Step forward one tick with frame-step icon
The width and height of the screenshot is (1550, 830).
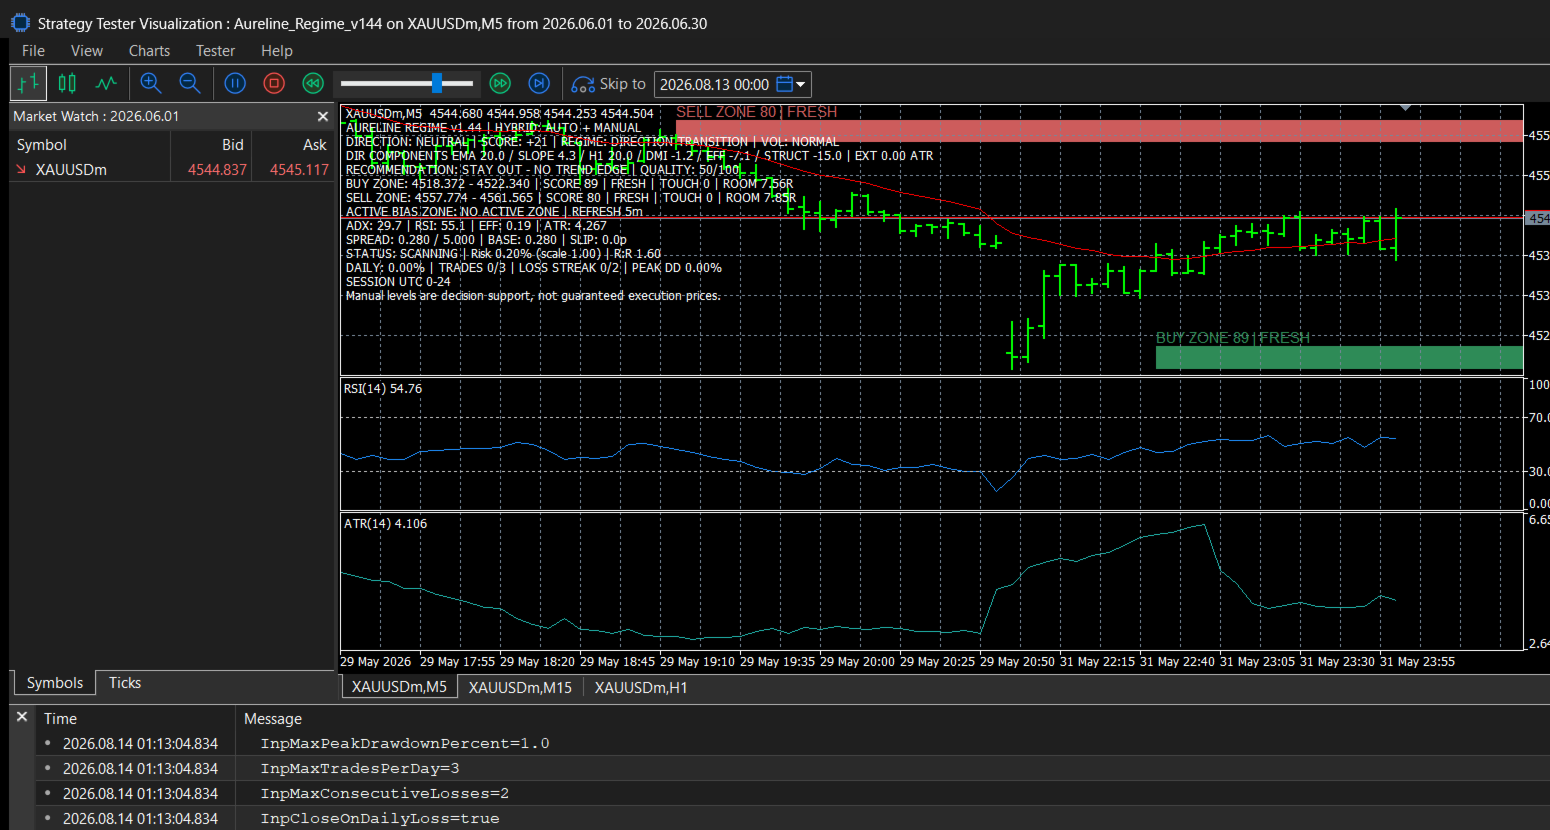coord(539,83)
